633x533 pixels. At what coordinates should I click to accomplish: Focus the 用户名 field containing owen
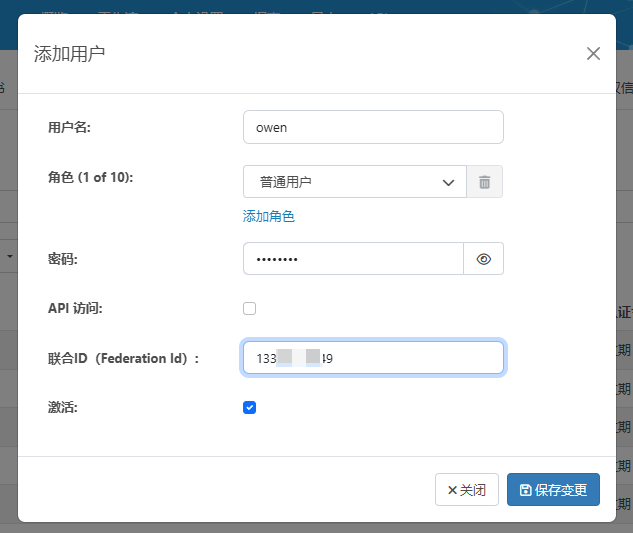pos(373,127)
